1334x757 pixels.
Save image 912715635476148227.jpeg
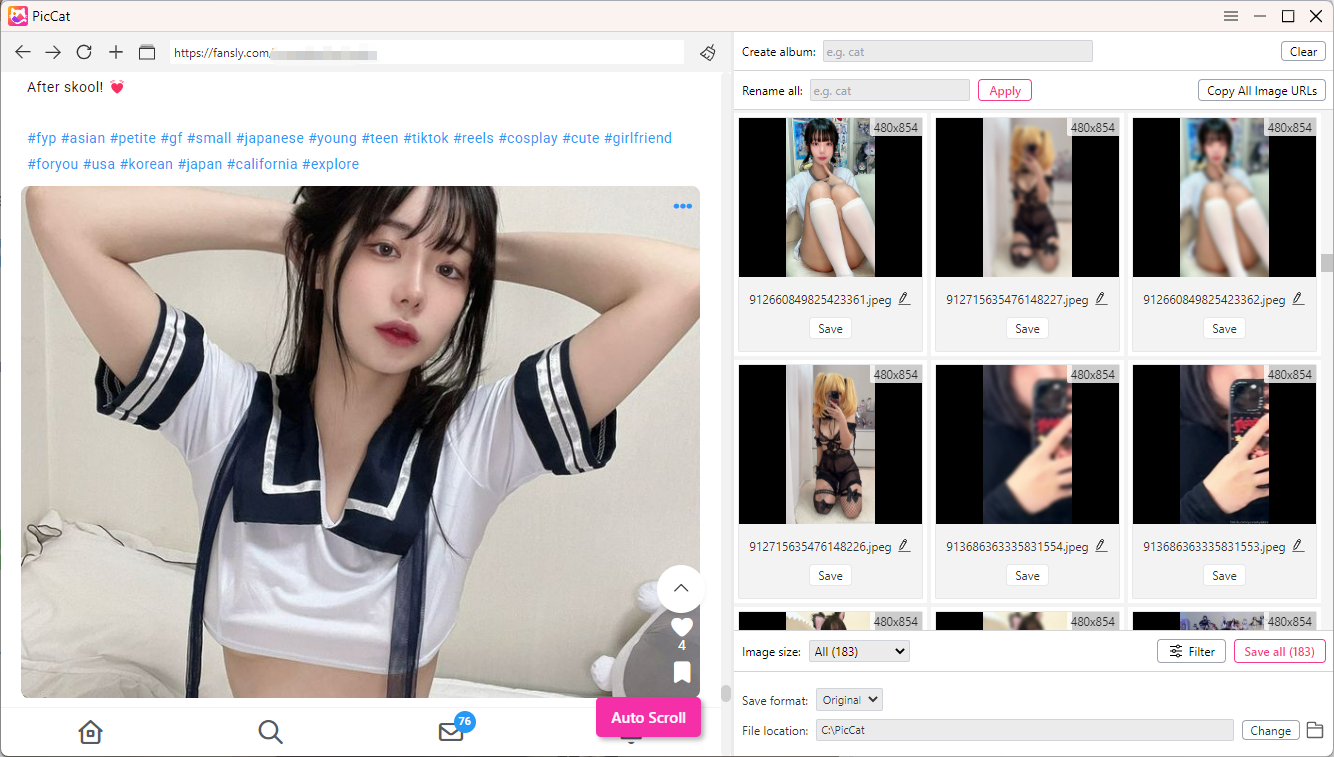click(x=1027, y=328)
